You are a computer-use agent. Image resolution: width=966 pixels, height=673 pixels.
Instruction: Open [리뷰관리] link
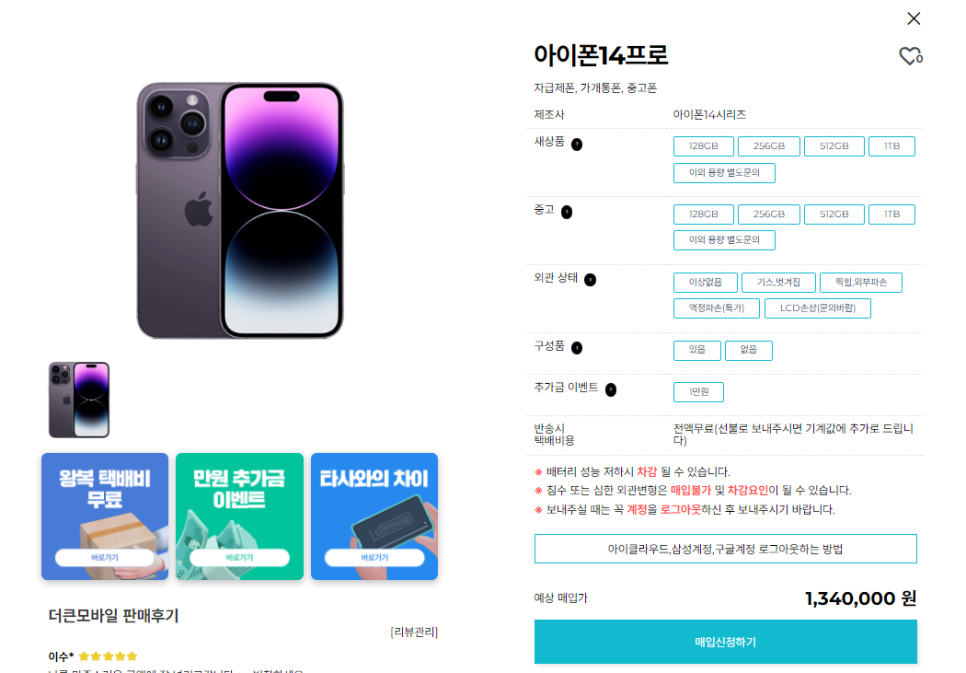[414, 632]
